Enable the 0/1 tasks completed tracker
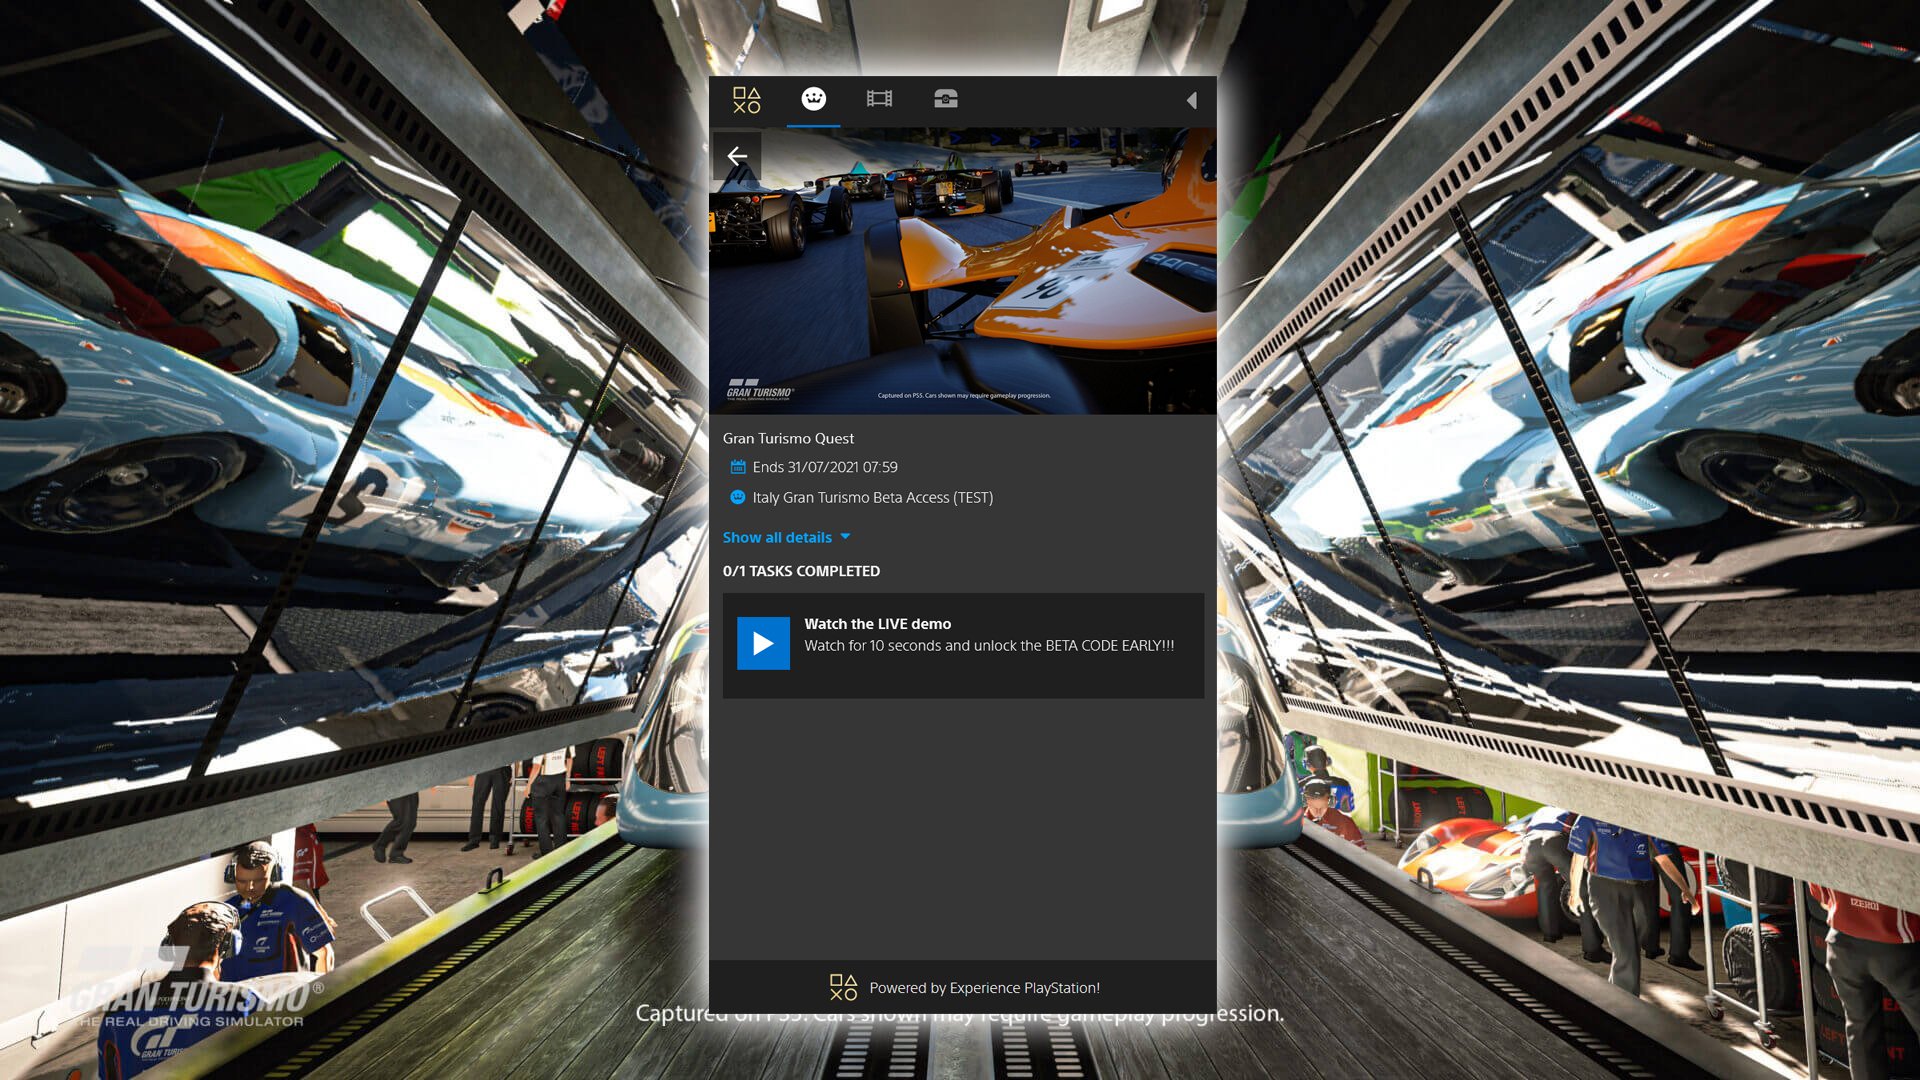This screenshot has width=1920, height=1080. (x=802, y=571)
